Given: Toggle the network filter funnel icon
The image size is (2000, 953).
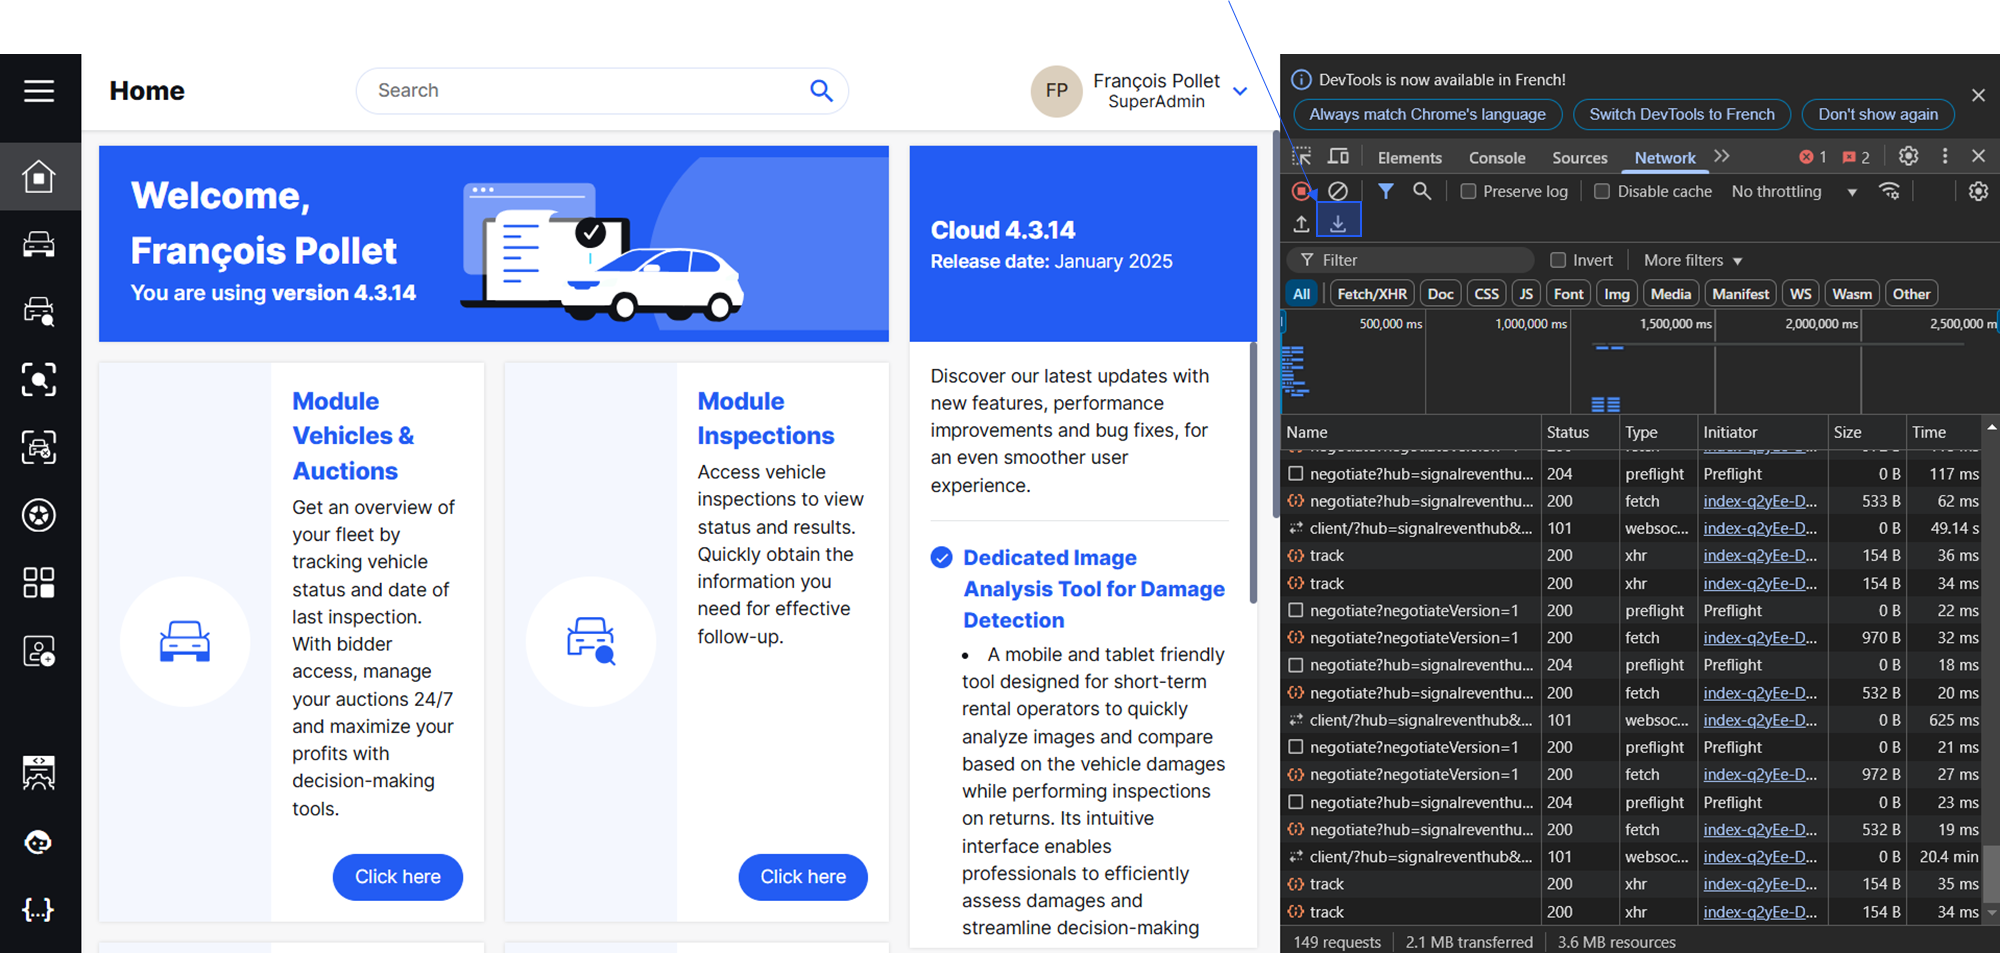Looking at the screenshot, I should click(1385, 191).
